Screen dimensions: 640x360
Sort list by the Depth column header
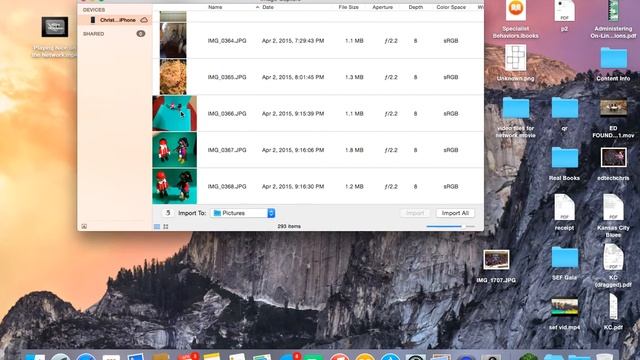416,7
